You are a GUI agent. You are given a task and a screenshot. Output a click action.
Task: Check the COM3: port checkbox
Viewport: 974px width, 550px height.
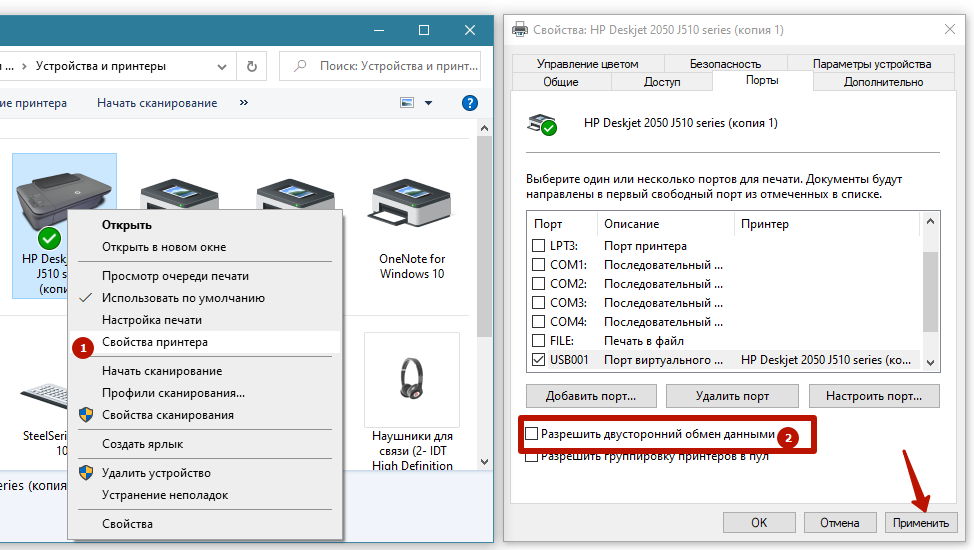point(539,303)
